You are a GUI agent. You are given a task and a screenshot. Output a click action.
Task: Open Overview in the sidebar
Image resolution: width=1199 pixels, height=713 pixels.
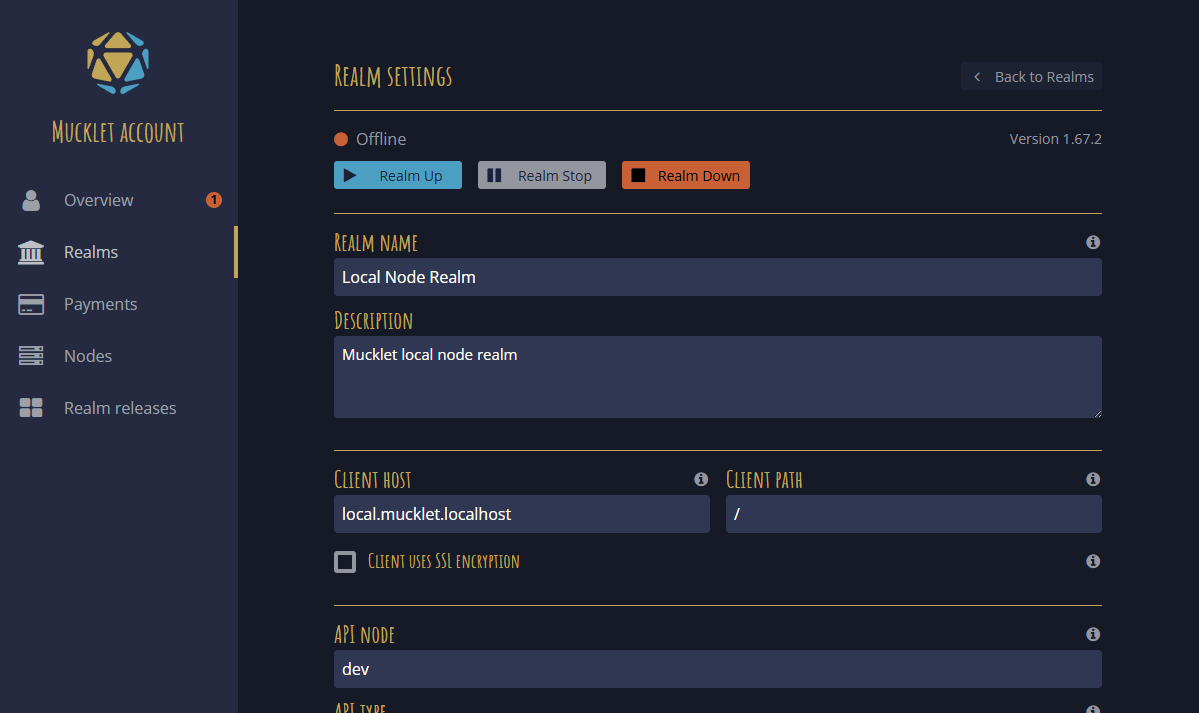click(x=98, y=200)
